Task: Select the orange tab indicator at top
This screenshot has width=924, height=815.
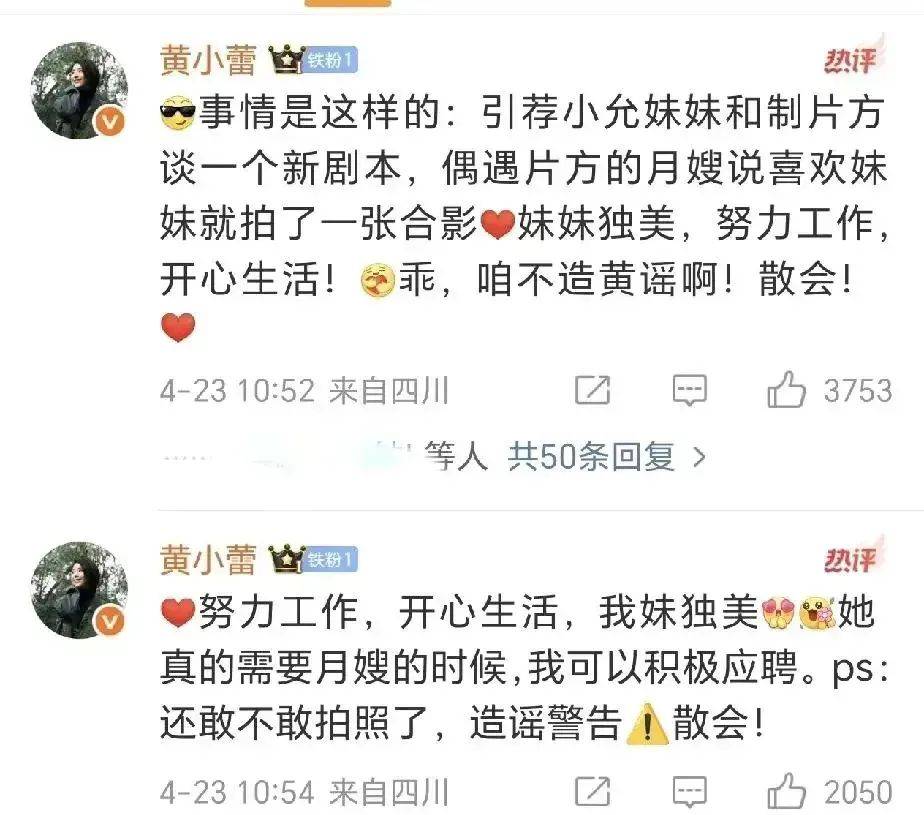Action: tap(348, 3)
